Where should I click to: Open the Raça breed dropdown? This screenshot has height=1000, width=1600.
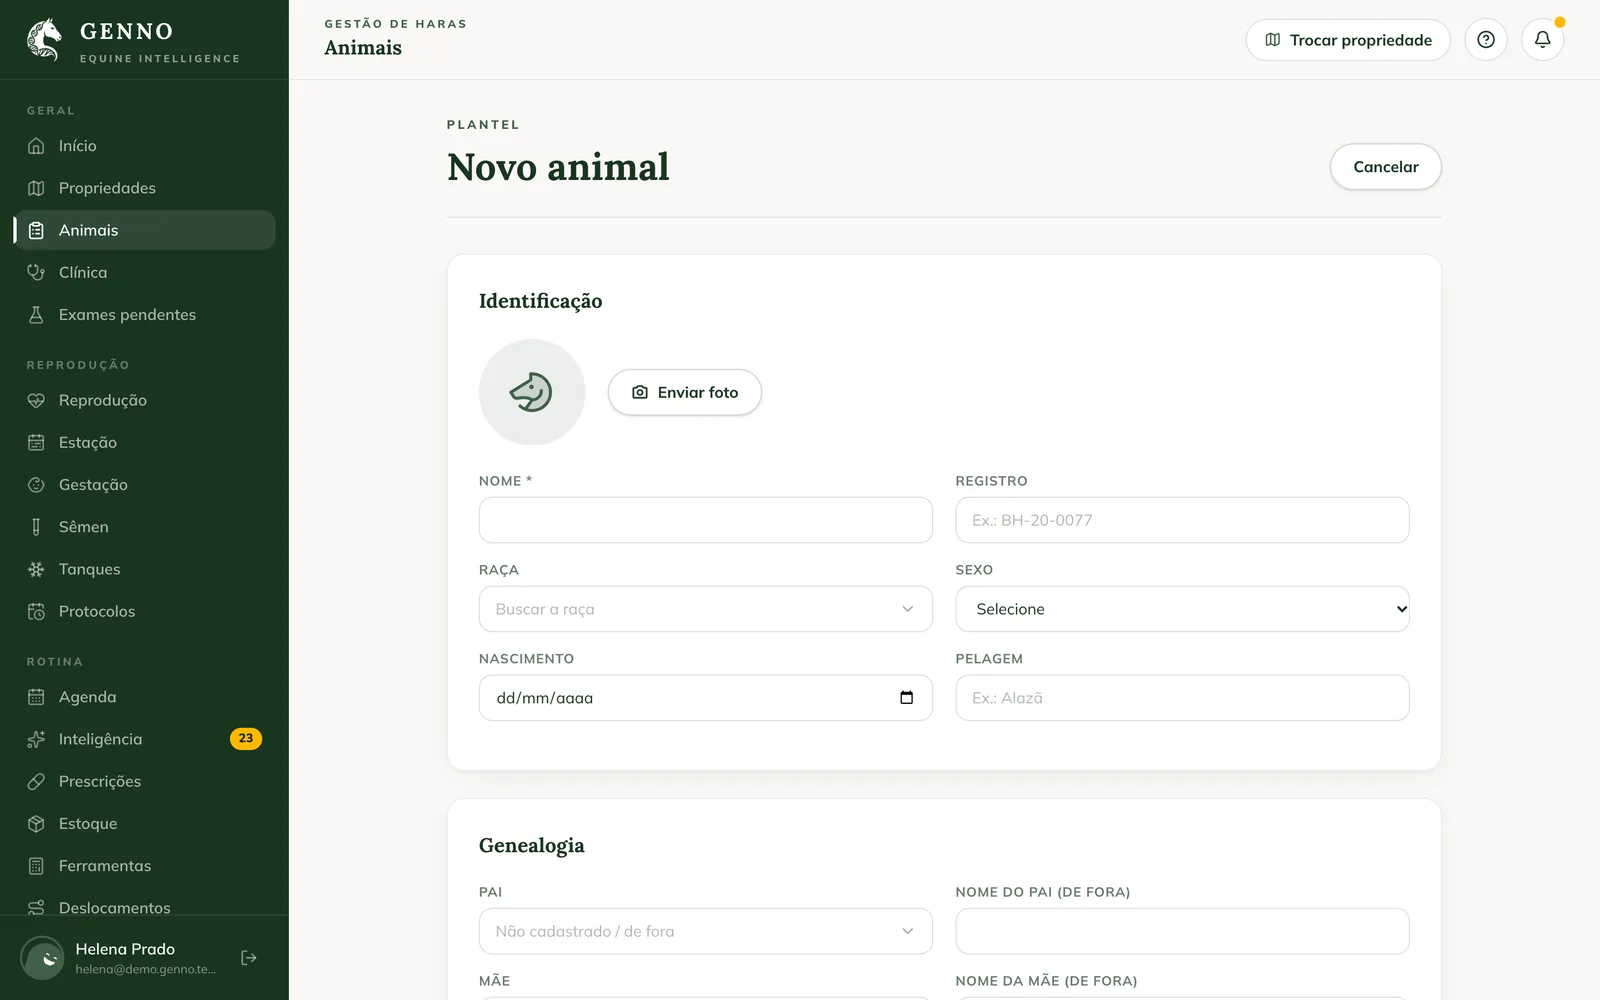click(x=706, y=609)
